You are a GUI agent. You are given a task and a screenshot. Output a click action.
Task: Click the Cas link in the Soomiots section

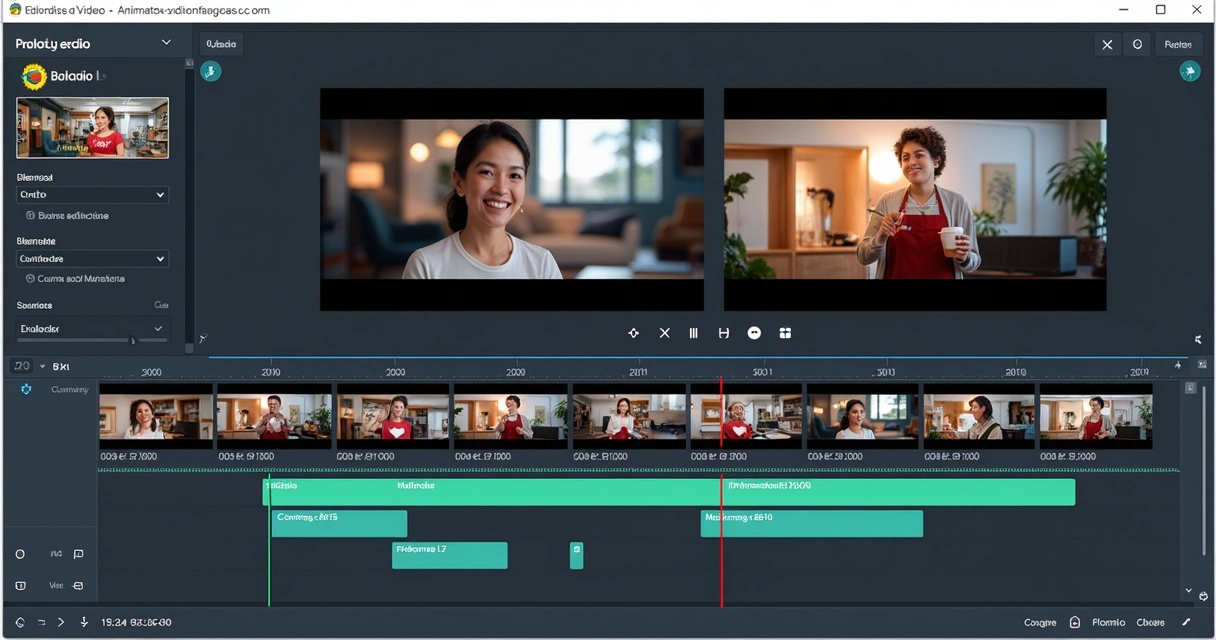tap(161, 305)
